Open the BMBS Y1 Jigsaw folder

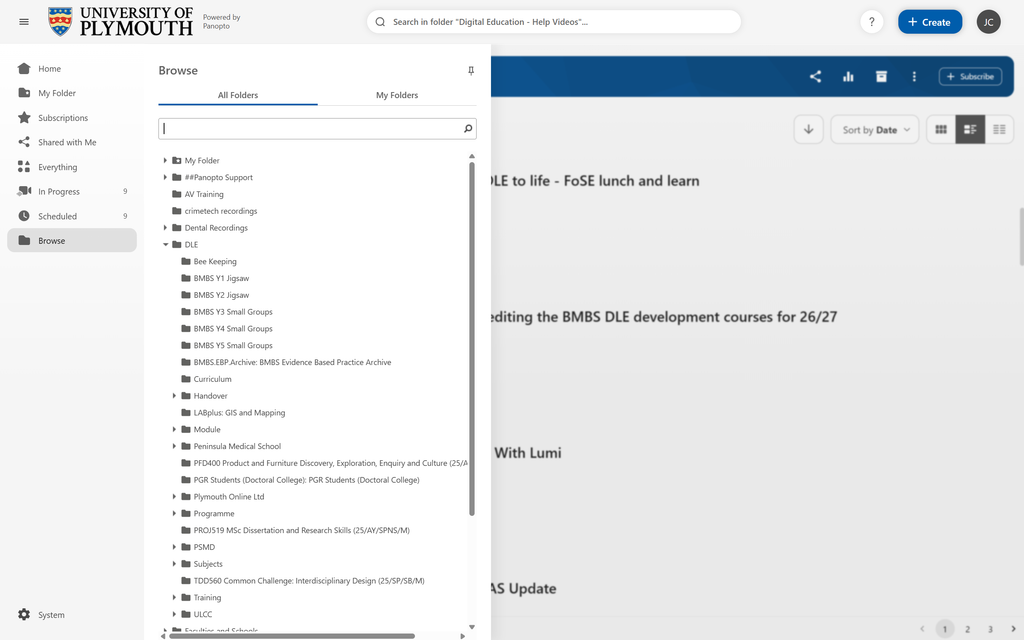tap(216, 278)
